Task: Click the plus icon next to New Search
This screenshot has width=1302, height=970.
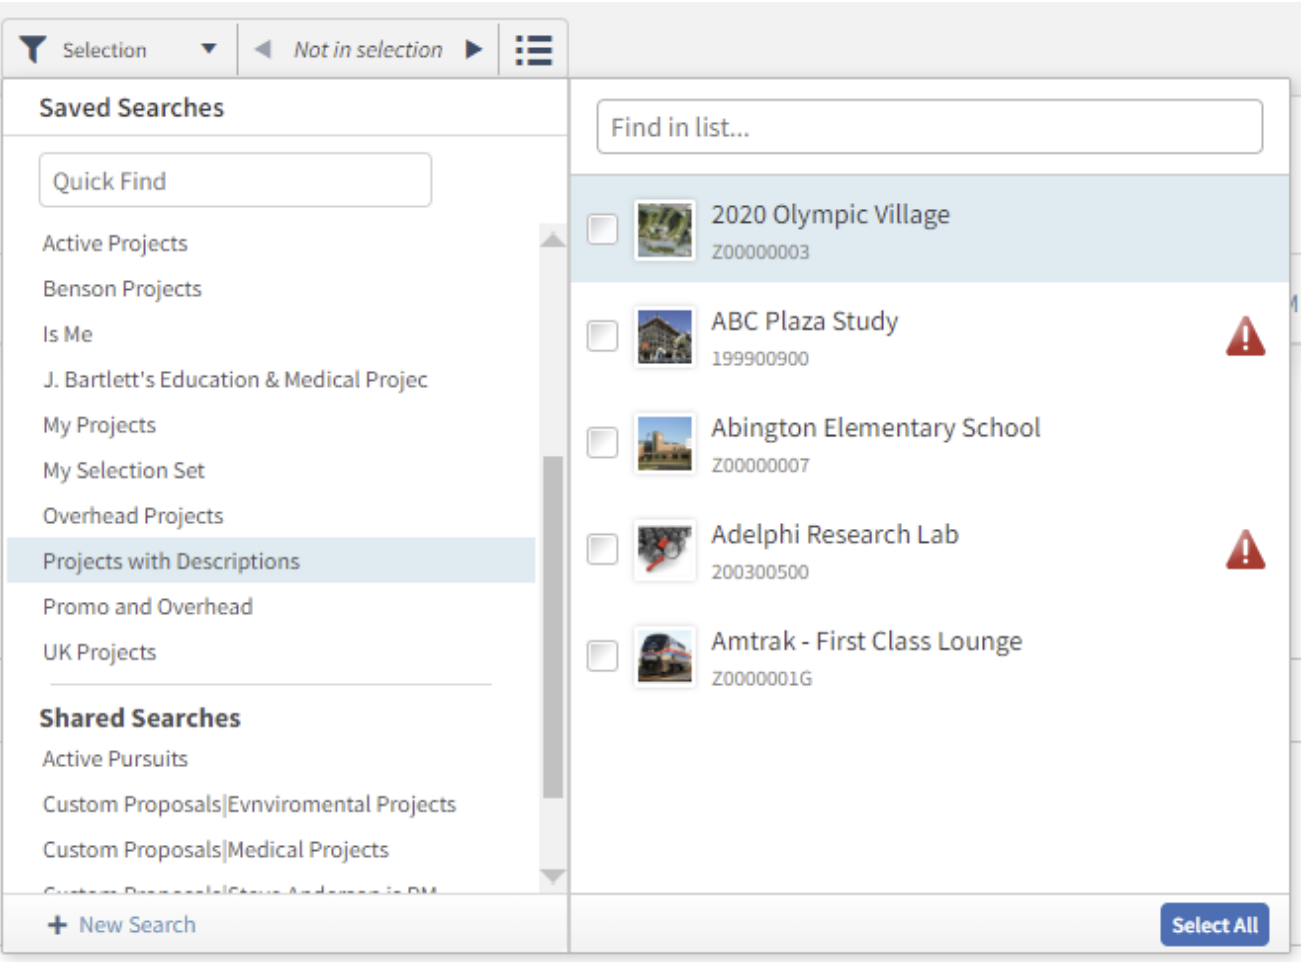Action: tap(54, 925)
